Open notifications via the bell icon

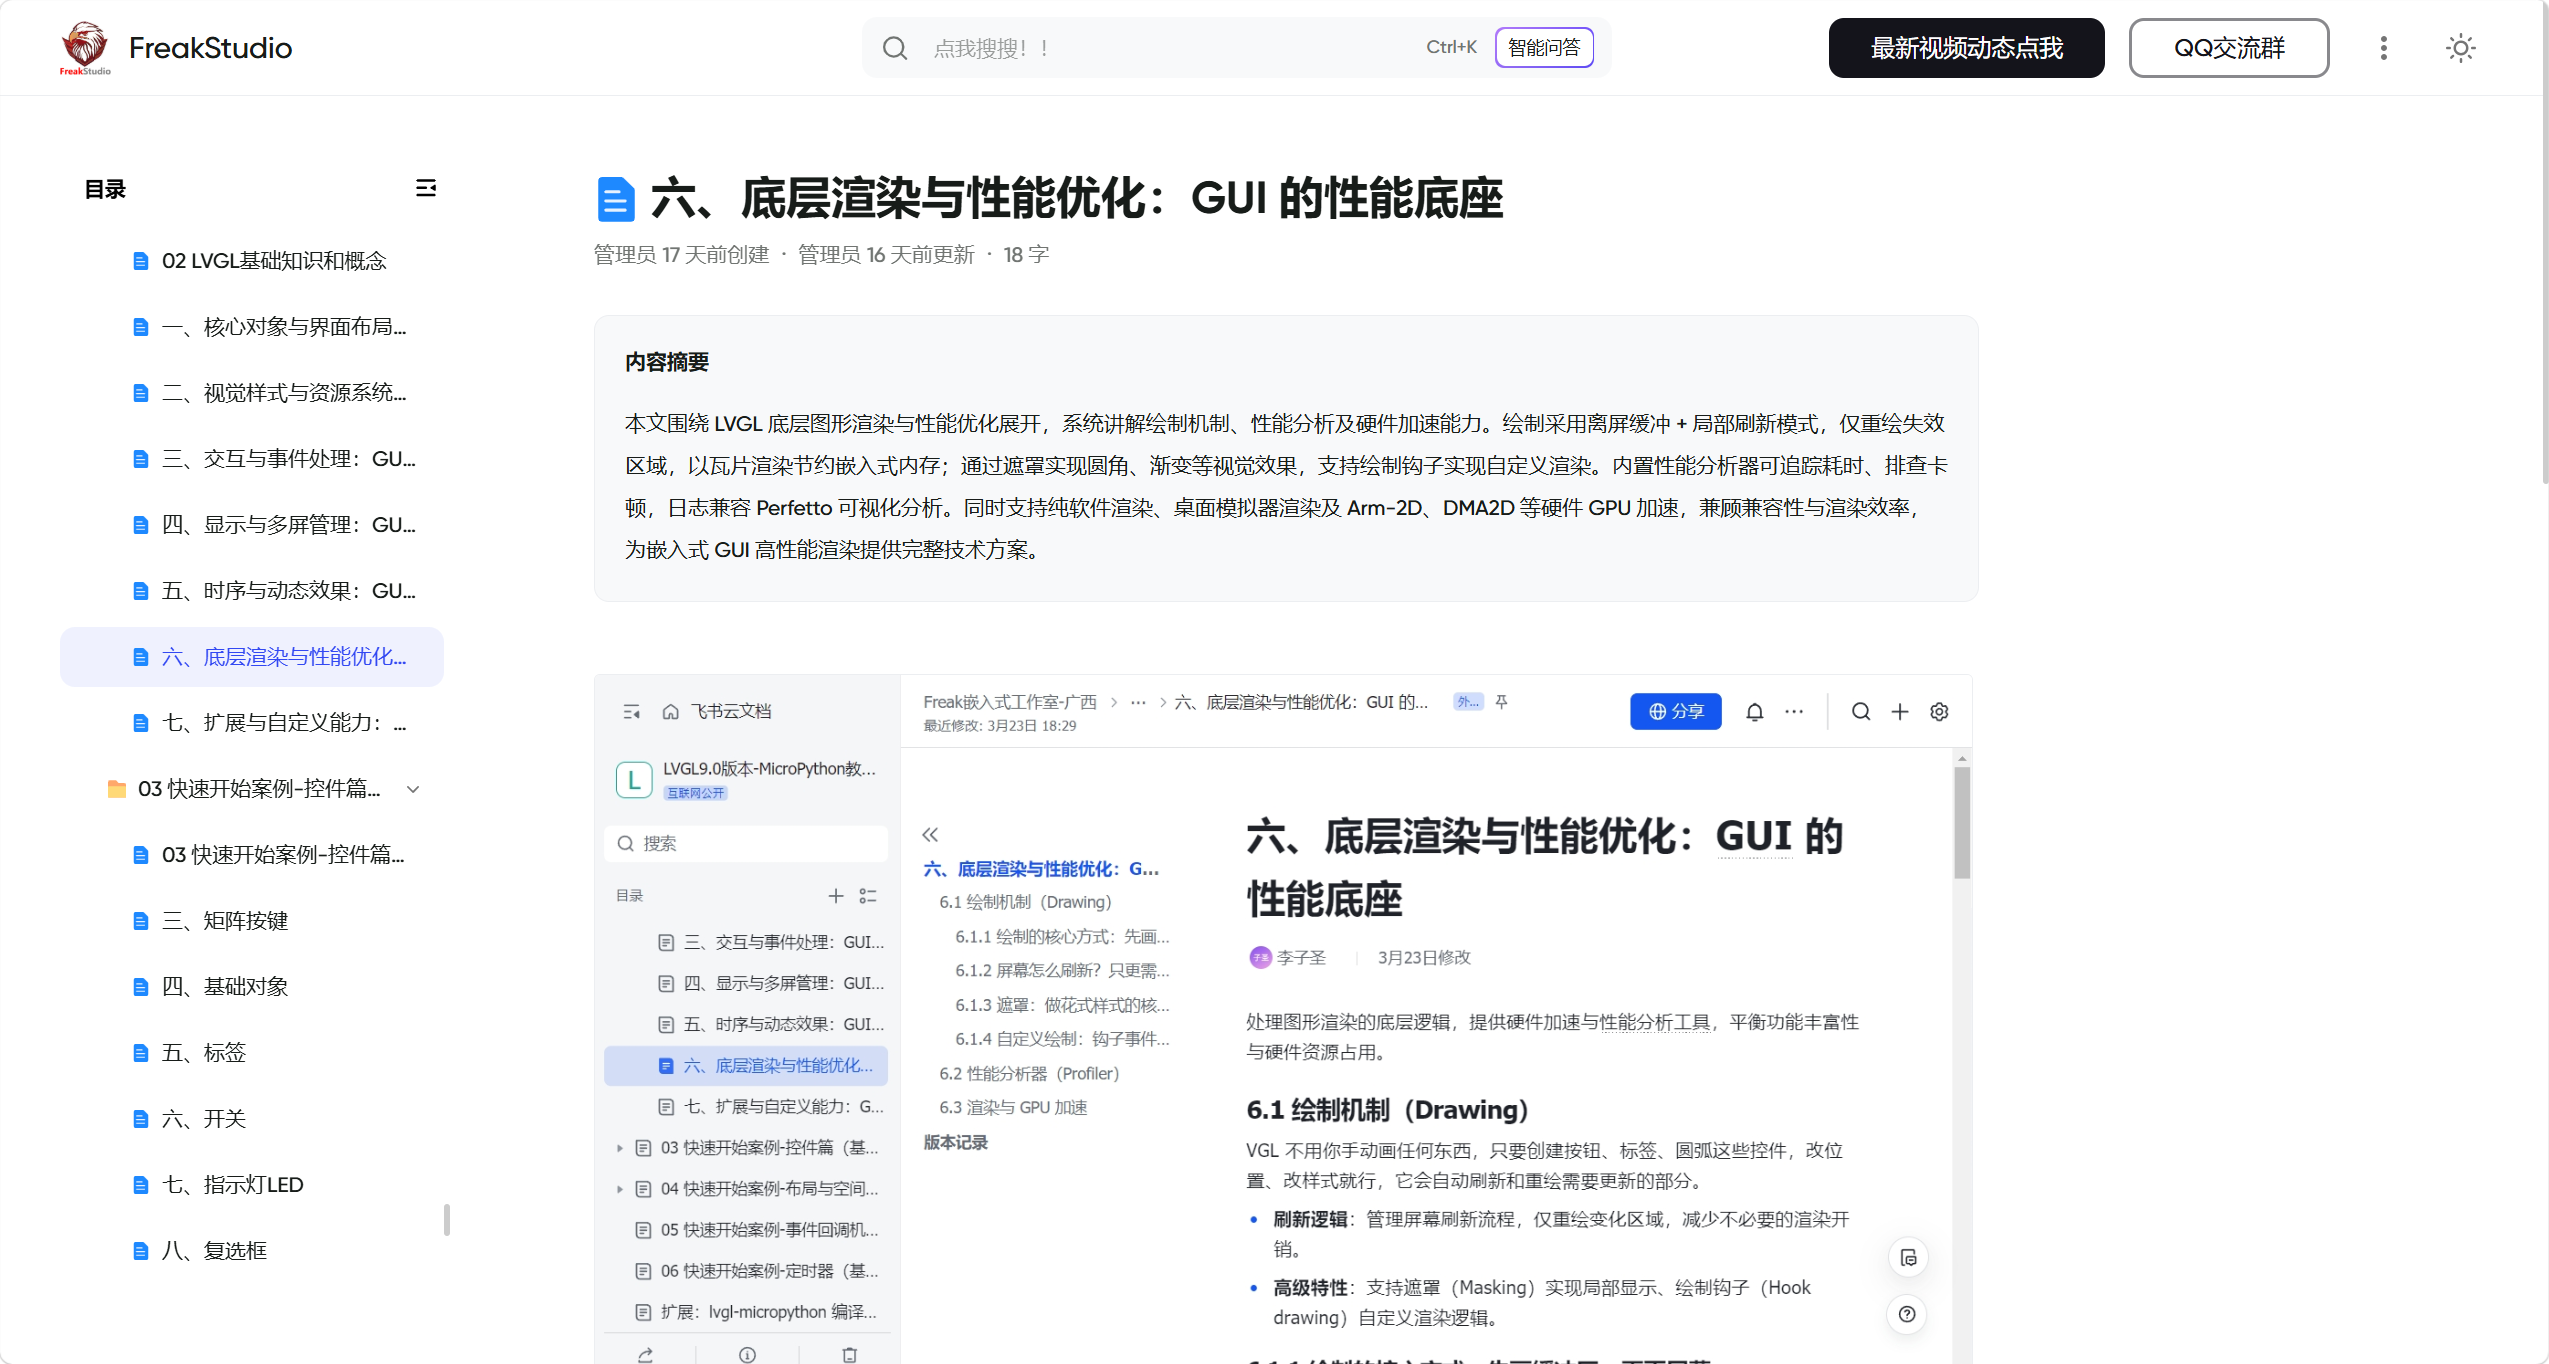point(1756,711)
